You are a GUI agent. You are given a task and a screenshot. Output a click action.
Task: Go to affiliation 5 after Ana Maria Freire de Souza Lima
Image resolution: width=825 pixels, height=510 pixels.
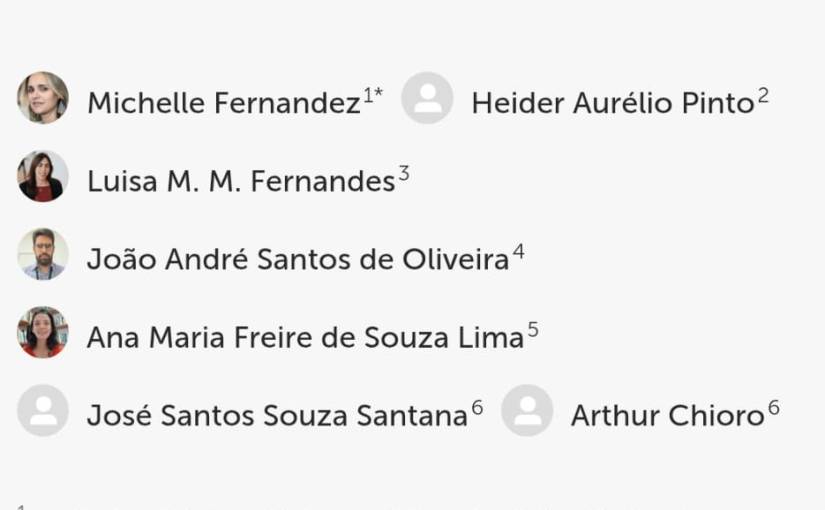tap(533, 330)
